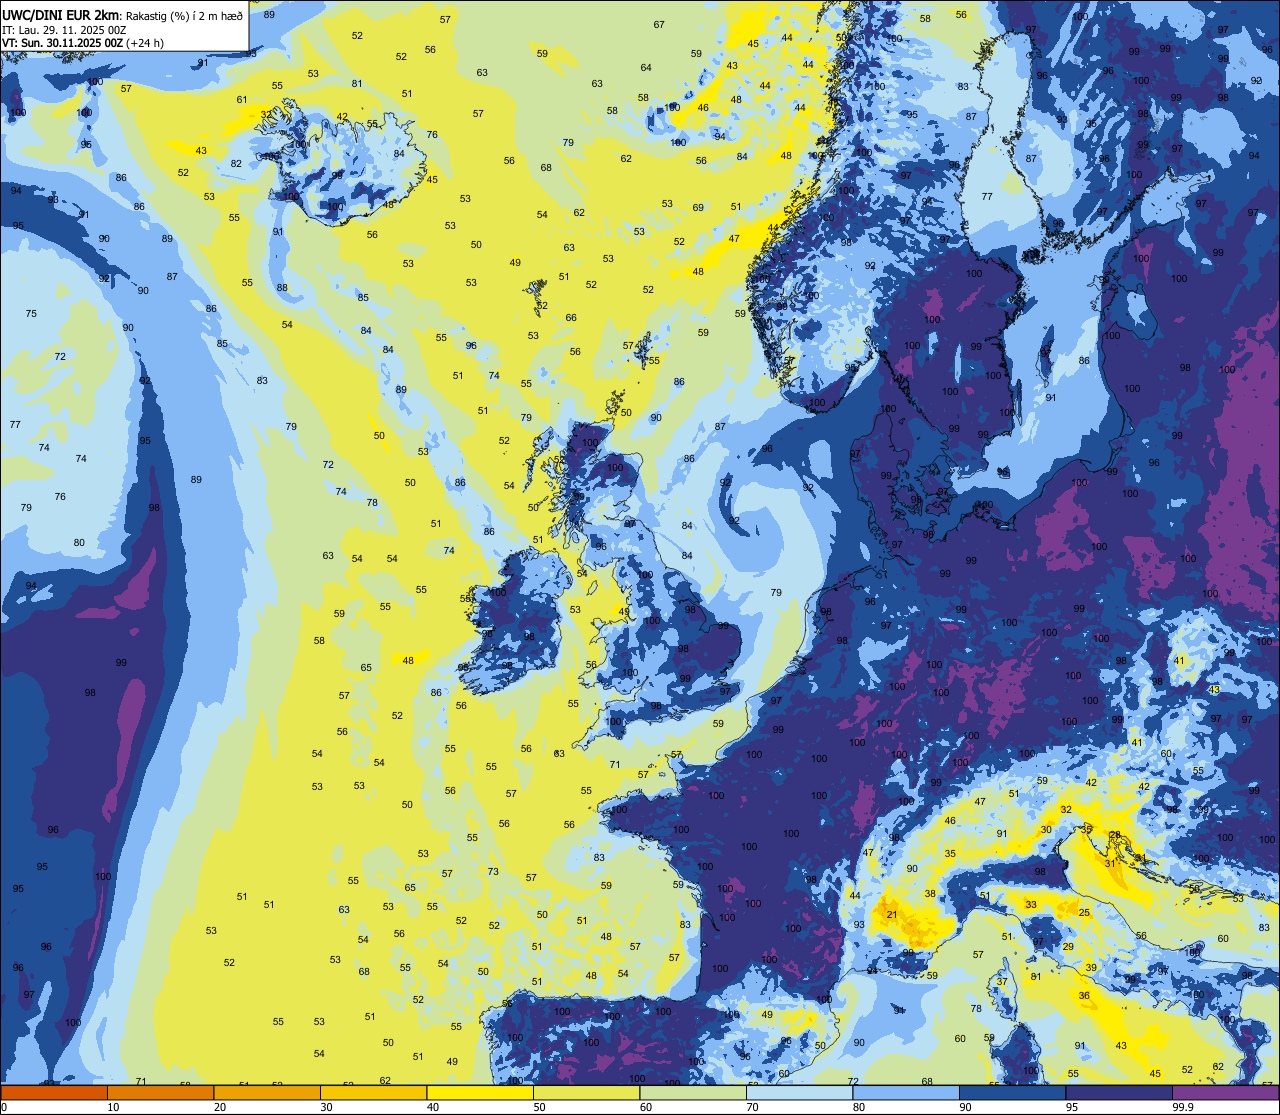
Task: Click the map value '29' over Italy
Action: (x=1068, y=946)
